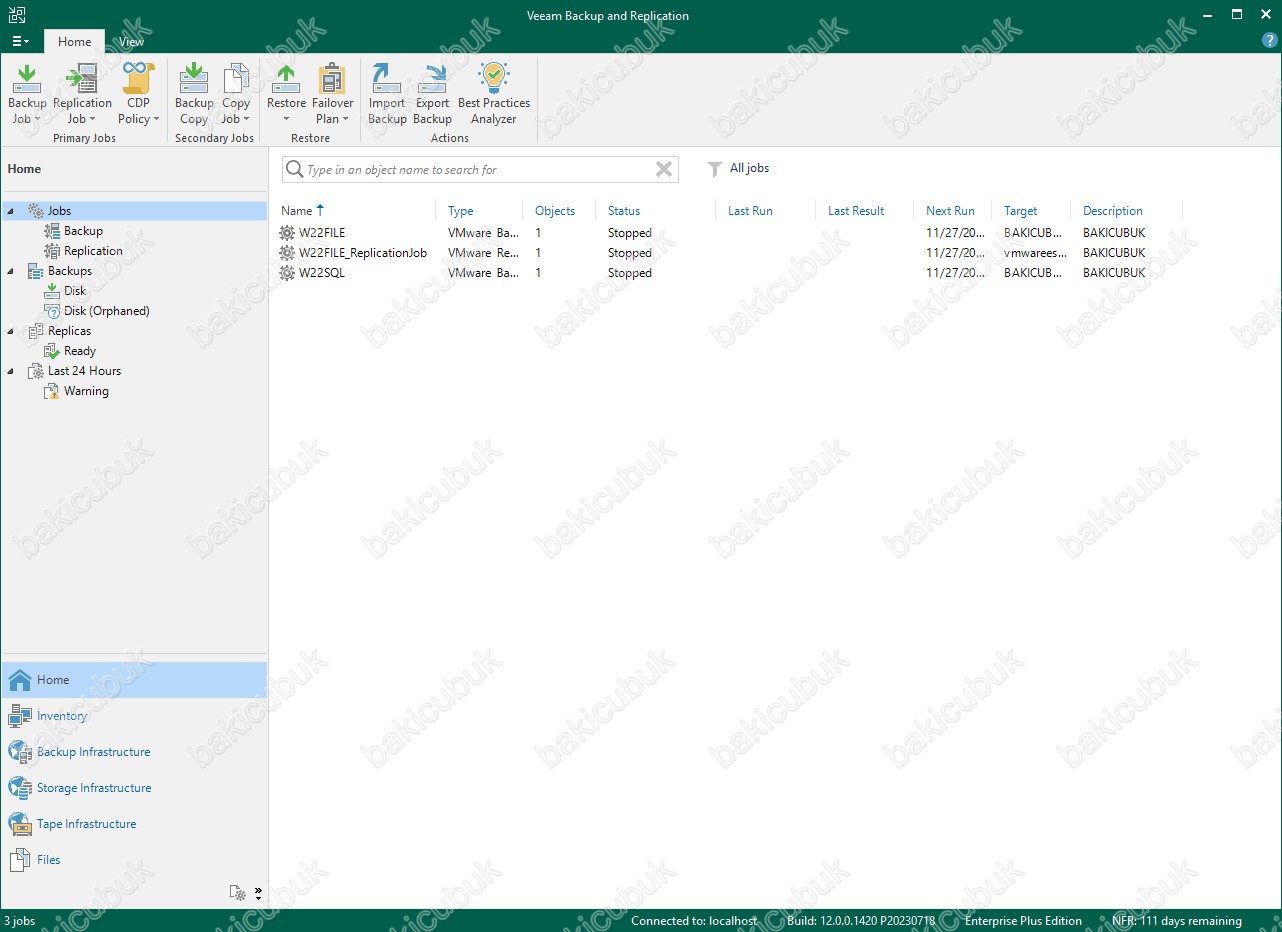Open the Failover Plan ribbon icon
This screenshot has width=1282, height=932.
pos(332,78)
